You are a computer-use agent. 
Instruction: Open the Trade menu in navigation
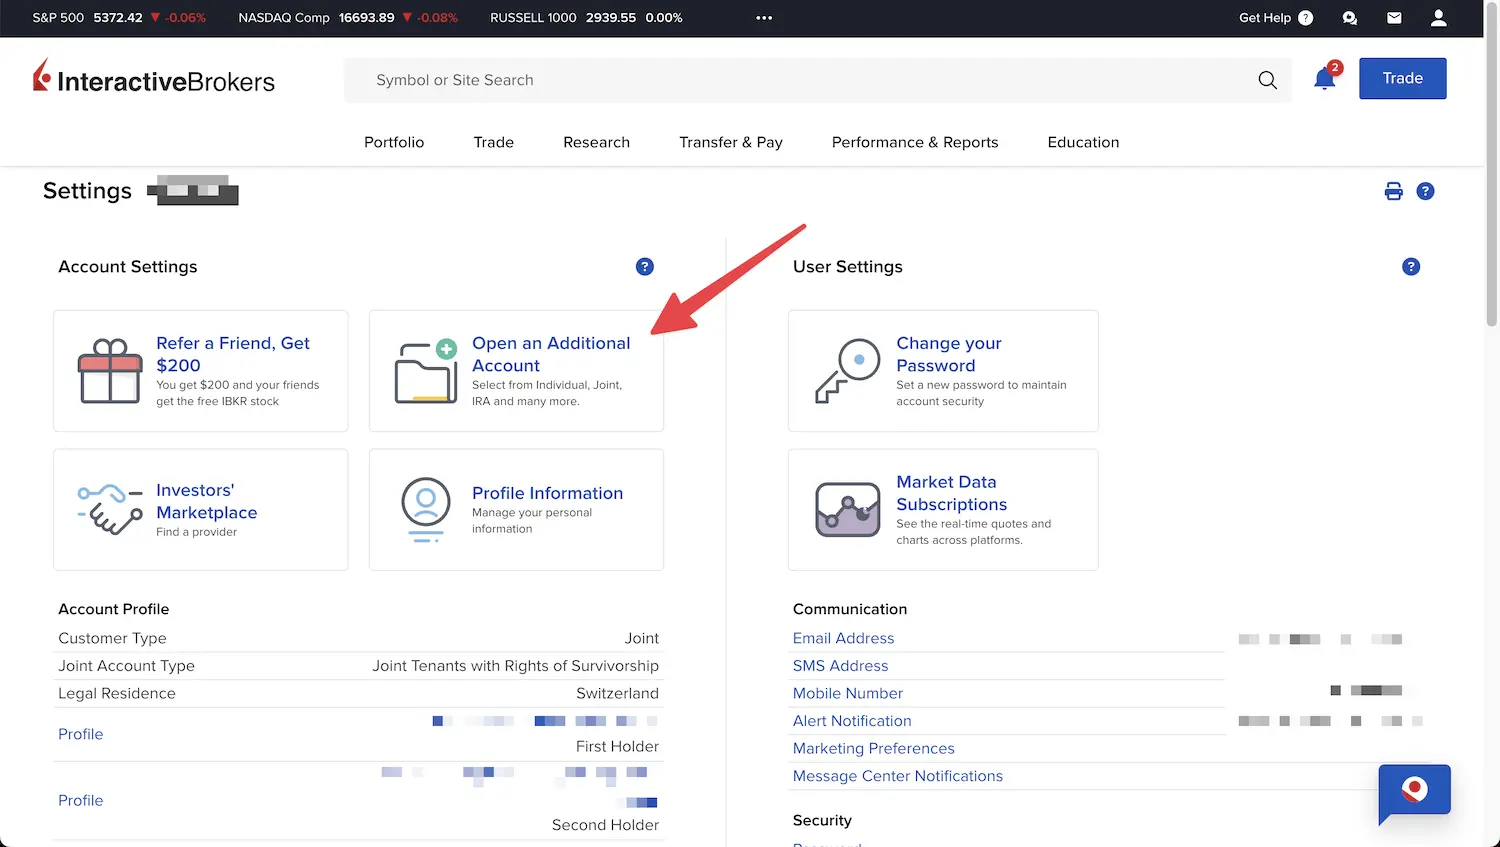click(x=493, y=142)
